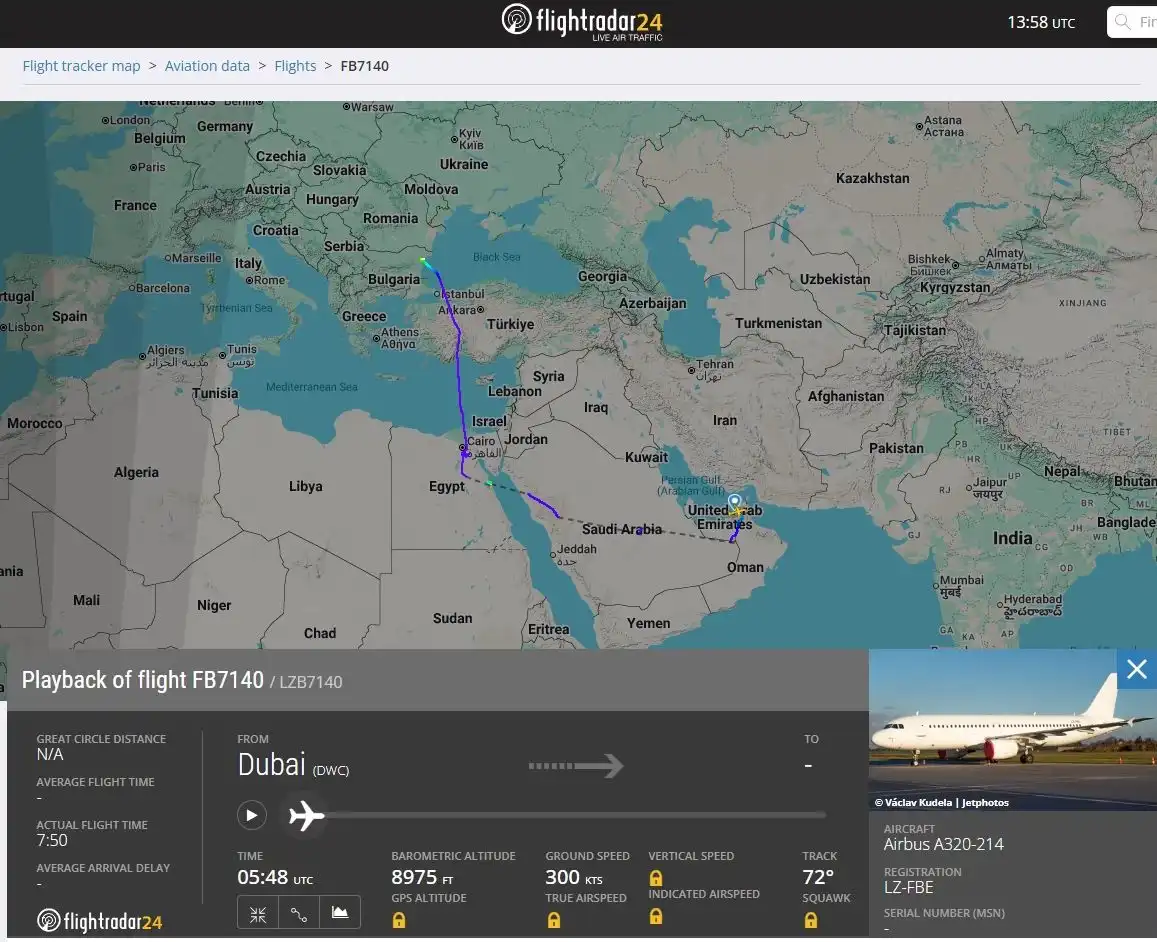The height and width of the screenshot is (942, 1157).
Task: Click the true airspeed lock icon
Action: click(x=553, y=920)
